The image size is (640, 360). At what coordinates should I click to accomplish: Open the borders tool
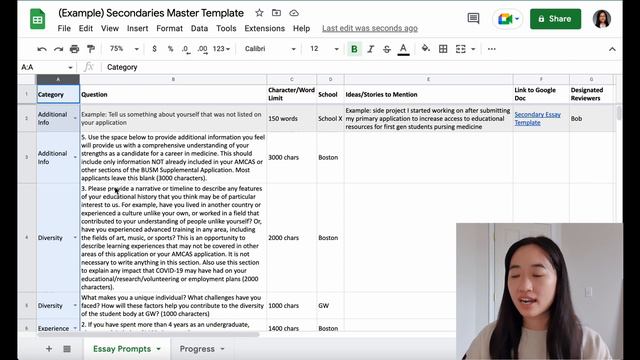[443, 49]
